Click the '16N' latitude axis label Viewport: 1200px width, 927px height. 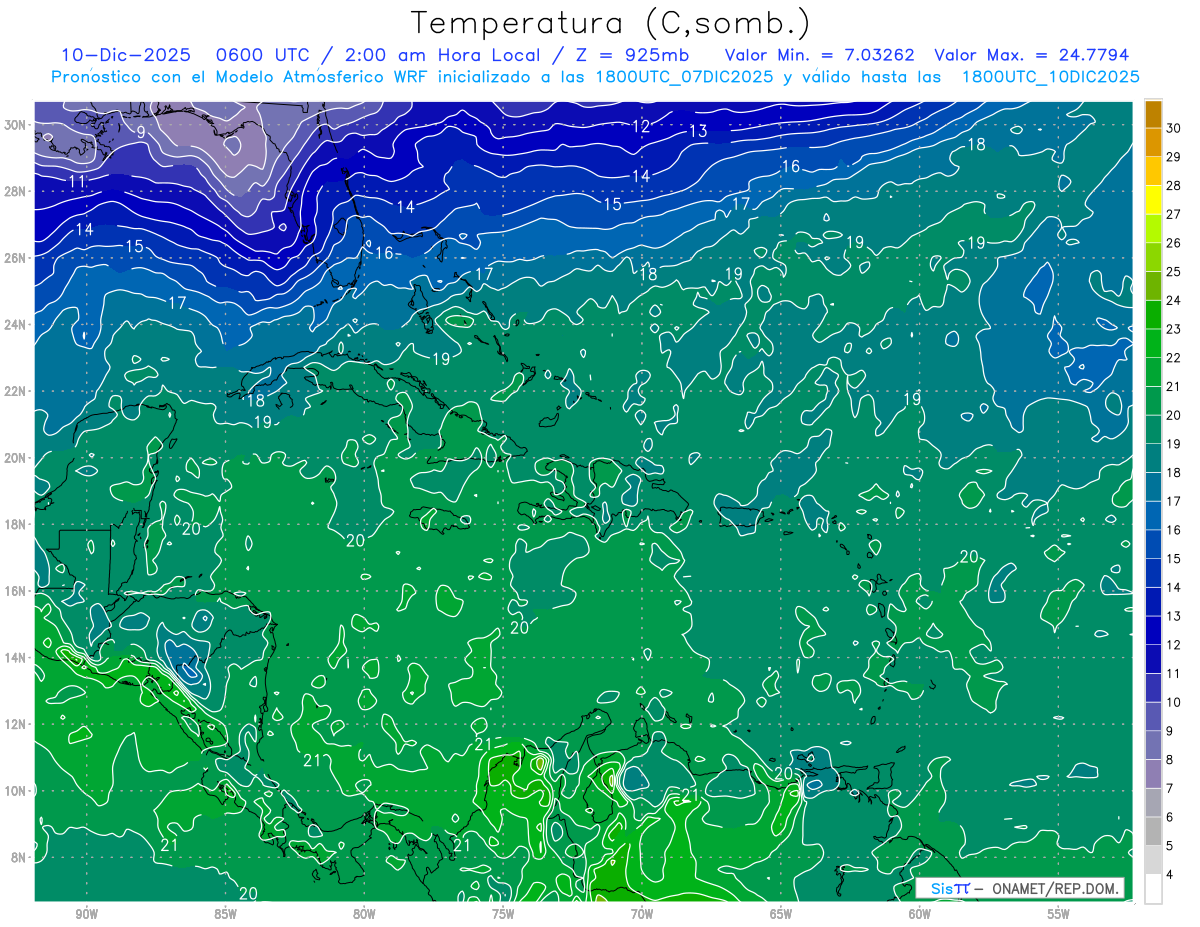16,591
